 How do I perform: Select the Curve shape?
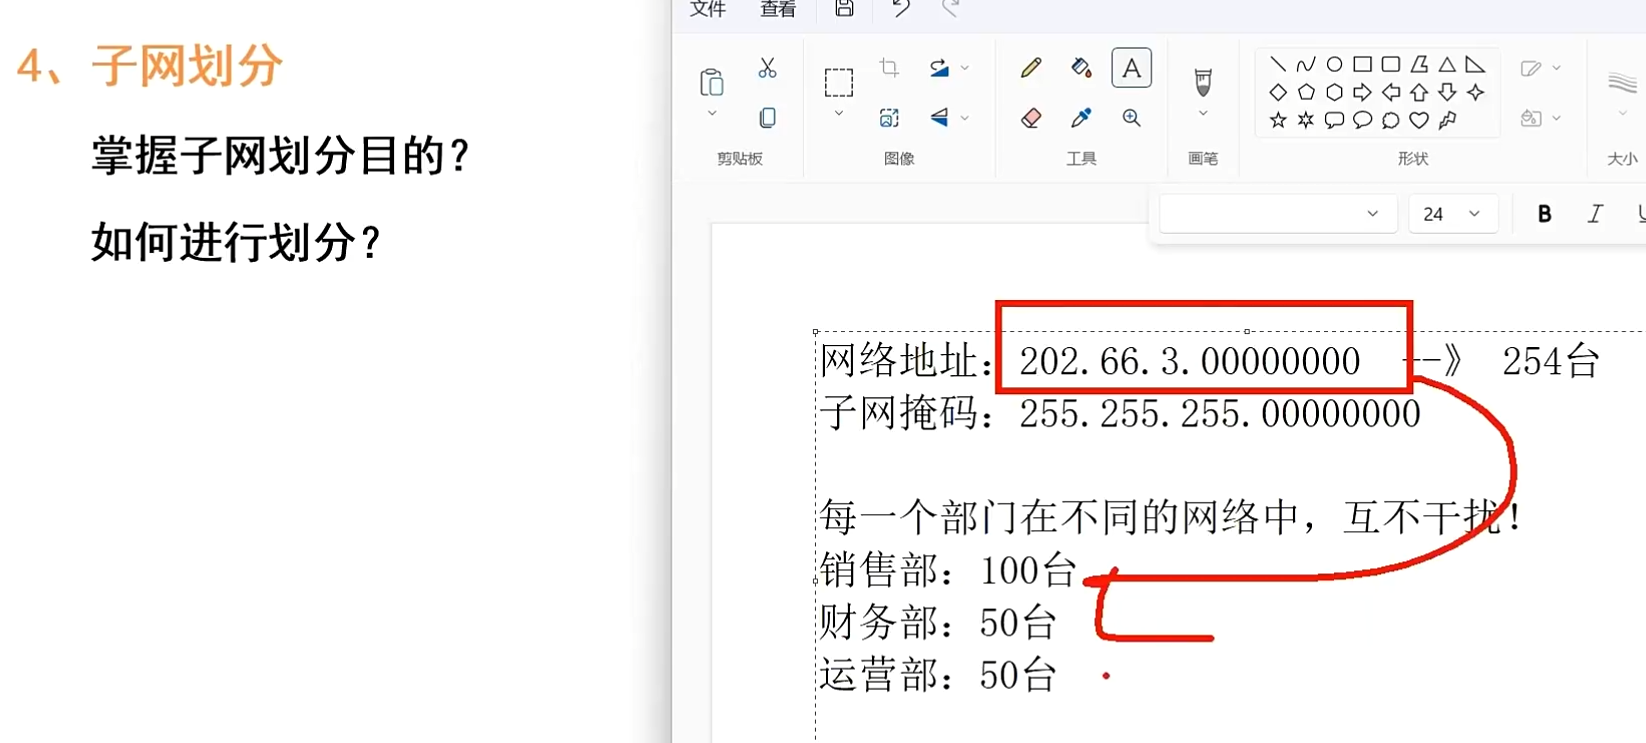(x=1306, y=64)
